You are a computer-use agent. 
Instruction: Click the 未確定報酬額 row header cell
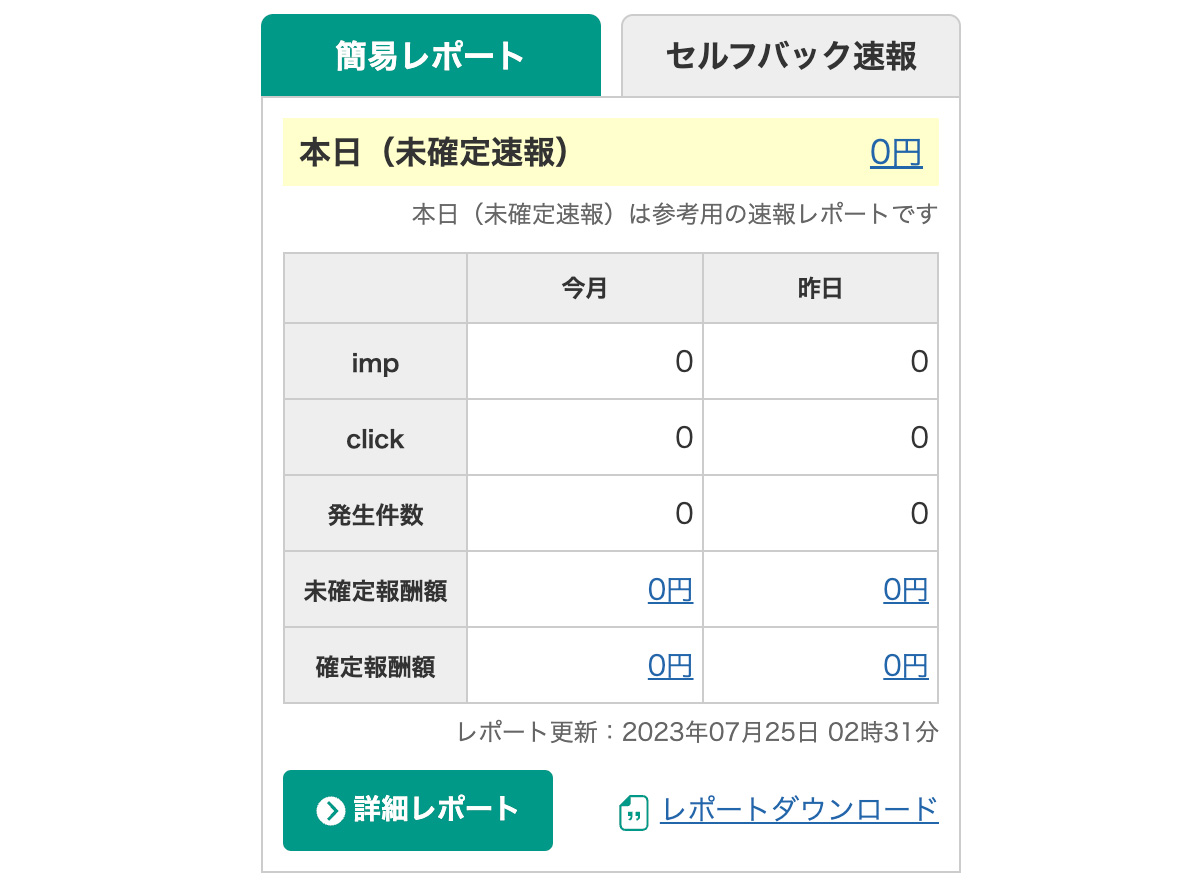pos(375,591)
